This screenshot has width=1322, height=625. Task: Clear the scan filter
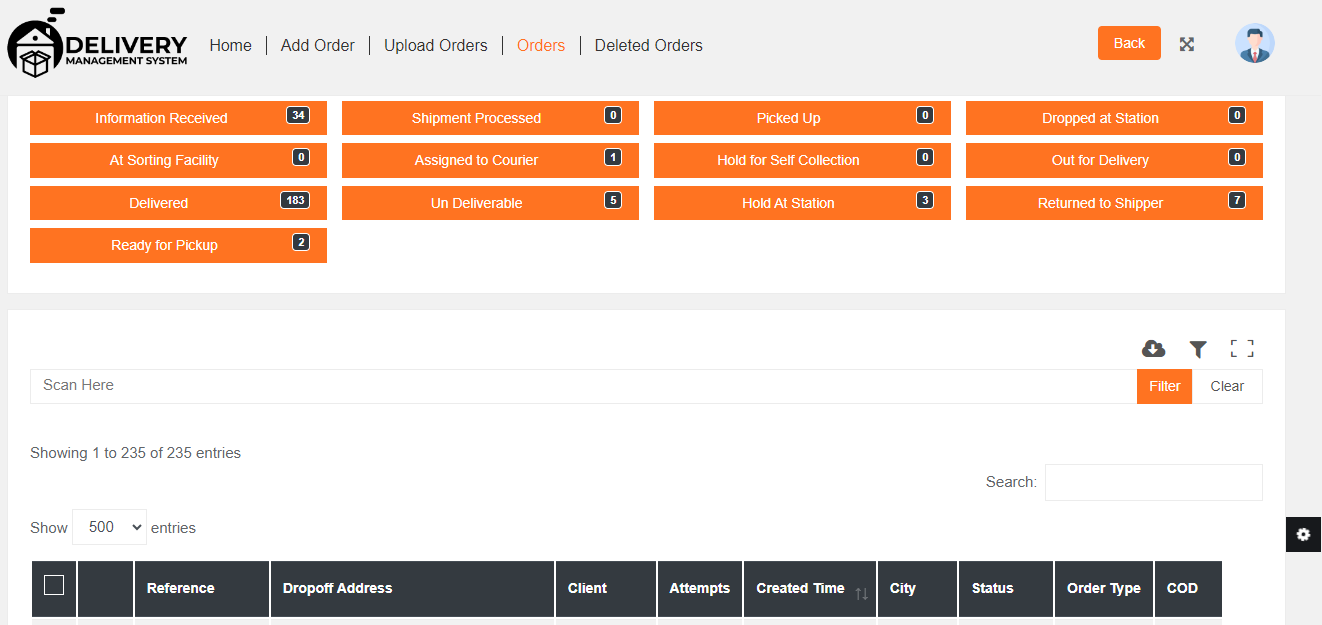[x=1227, y=386]
